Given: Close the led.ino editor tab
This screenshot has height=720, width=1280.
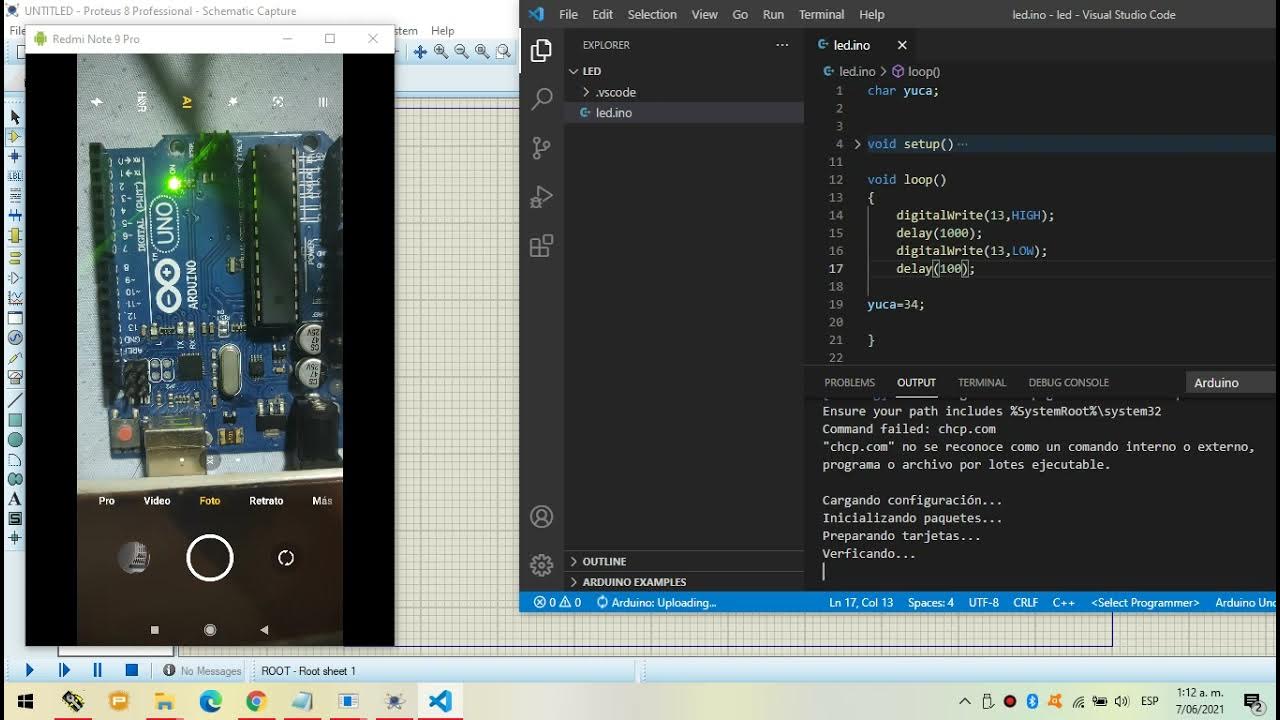Looking at the screenshot, I should tap(902, 45).
